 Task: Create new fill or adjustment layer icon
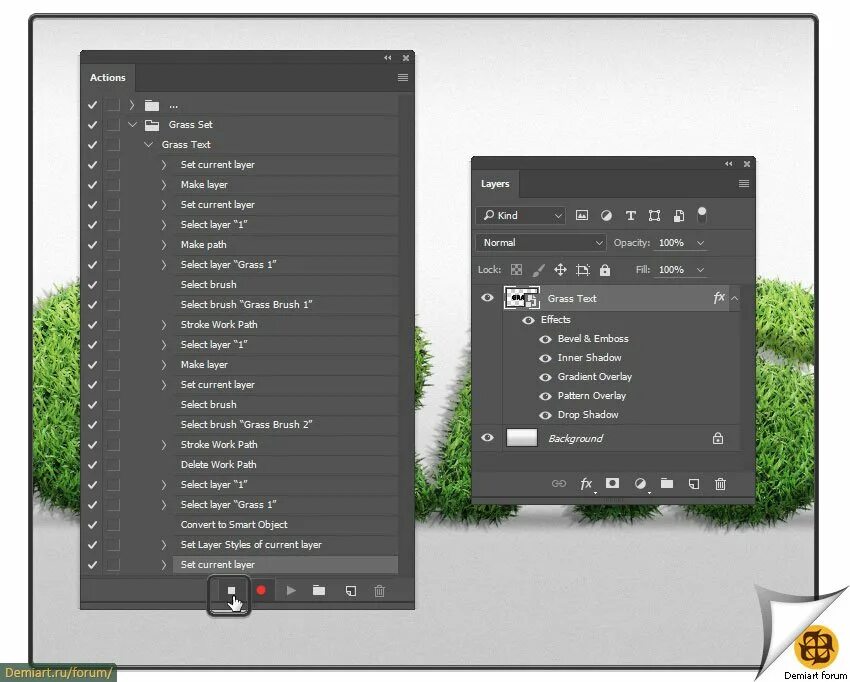pyautogui.click(x=640, y=484)
